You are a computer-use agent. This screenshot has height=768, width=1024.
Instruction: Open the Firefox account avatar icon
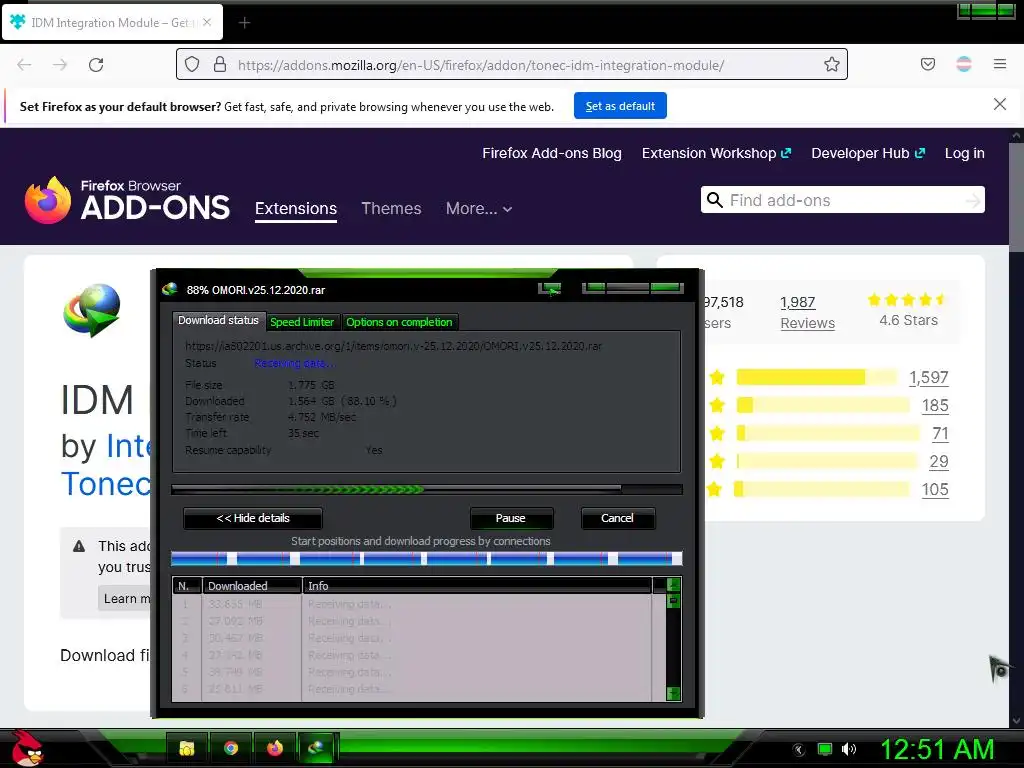pos(964,64)
